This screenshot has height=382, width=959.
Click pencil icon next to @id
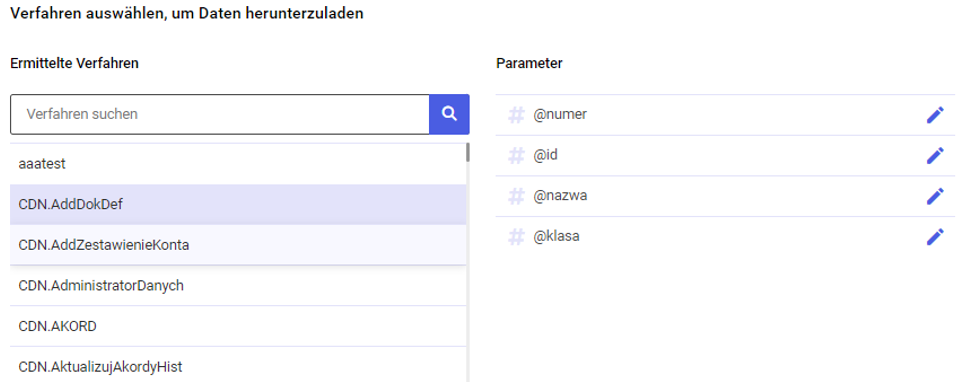[935, 155]
